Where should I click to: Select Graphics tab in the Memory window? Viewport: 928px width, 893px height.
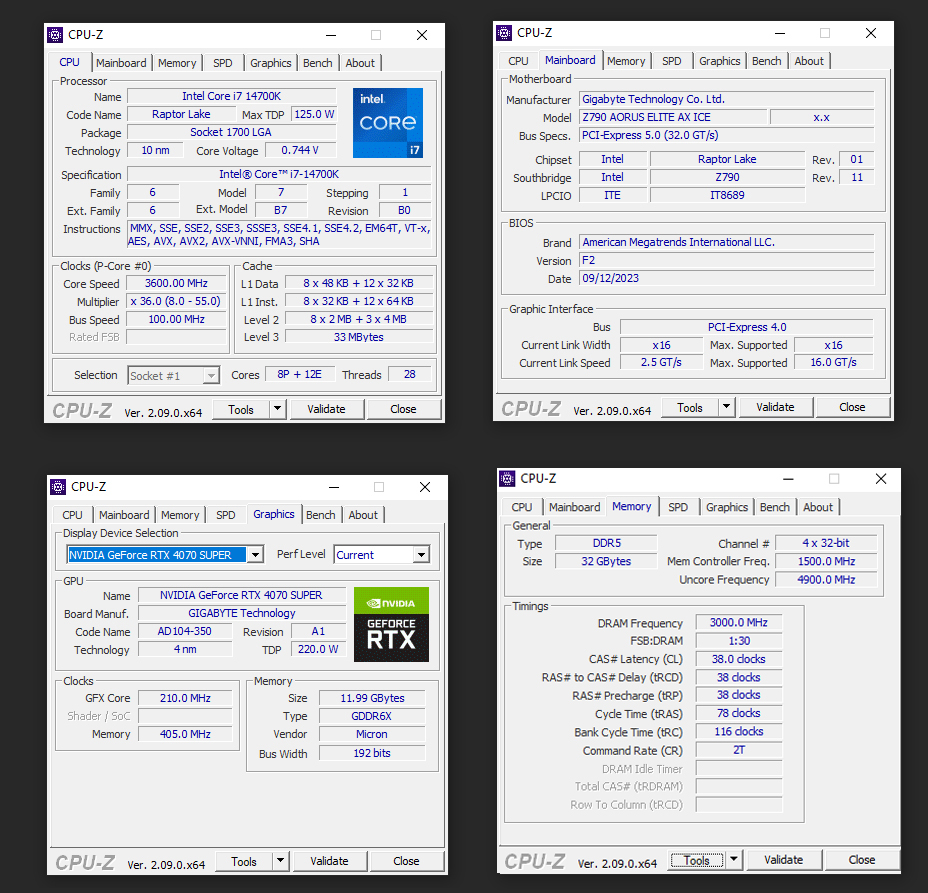pyautogui.click(x=727, y=507)
